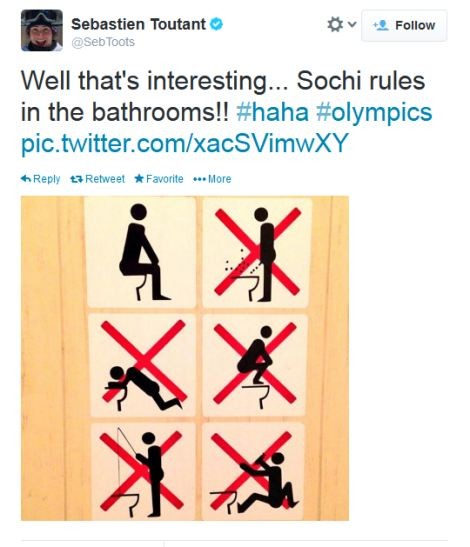Retweet this tweet

pyautogui.click(x=97, y=179)
